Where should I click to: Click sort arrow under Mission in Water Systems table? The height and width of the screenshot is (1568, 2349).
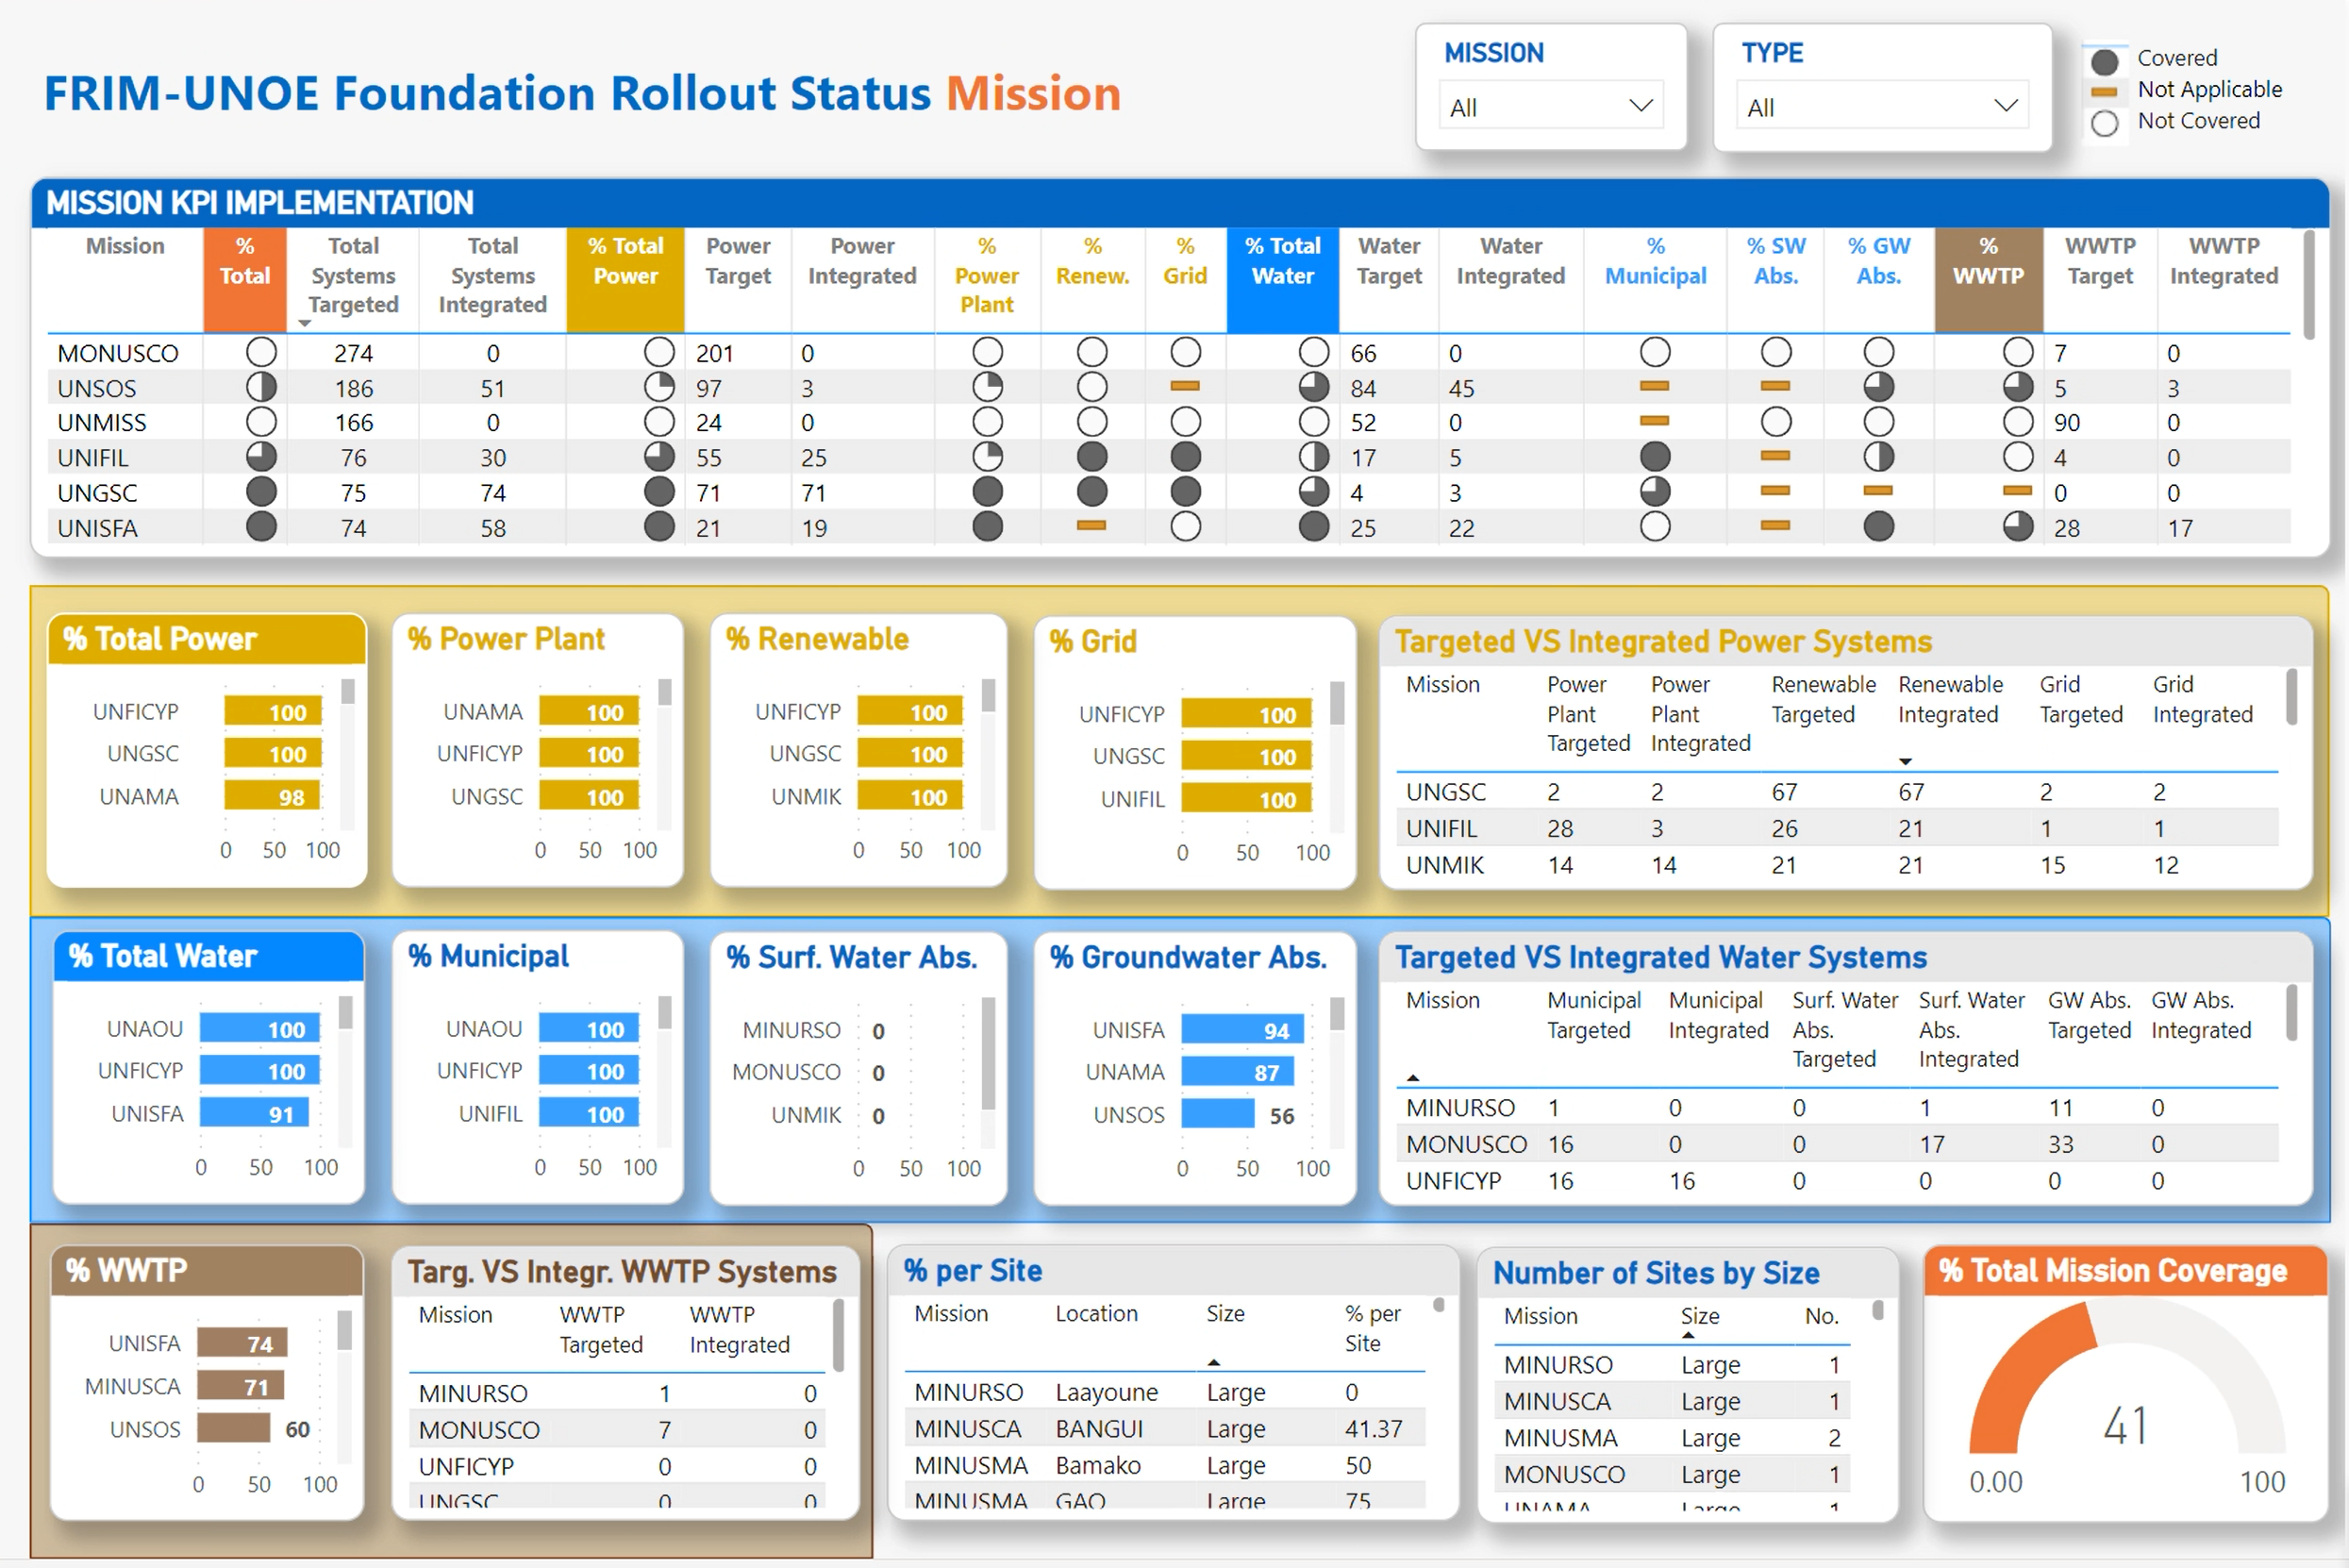pyautogui.click(x=1413, y=1078)
